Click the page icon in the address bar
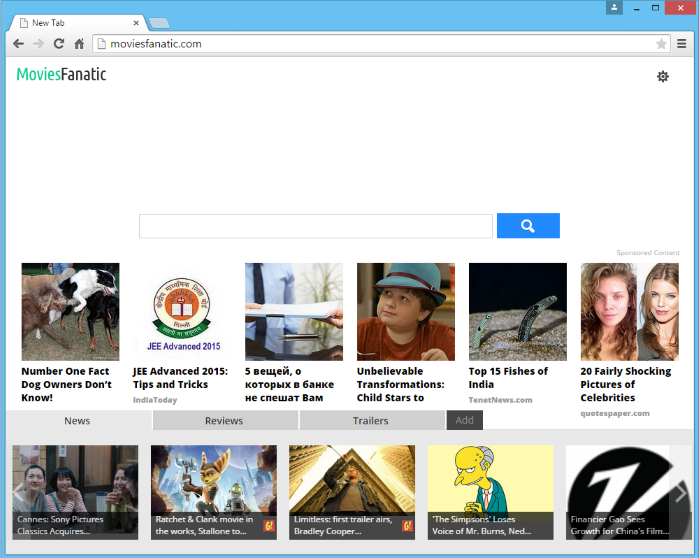This screenshot has width=699, height=558. click(102, 44)
